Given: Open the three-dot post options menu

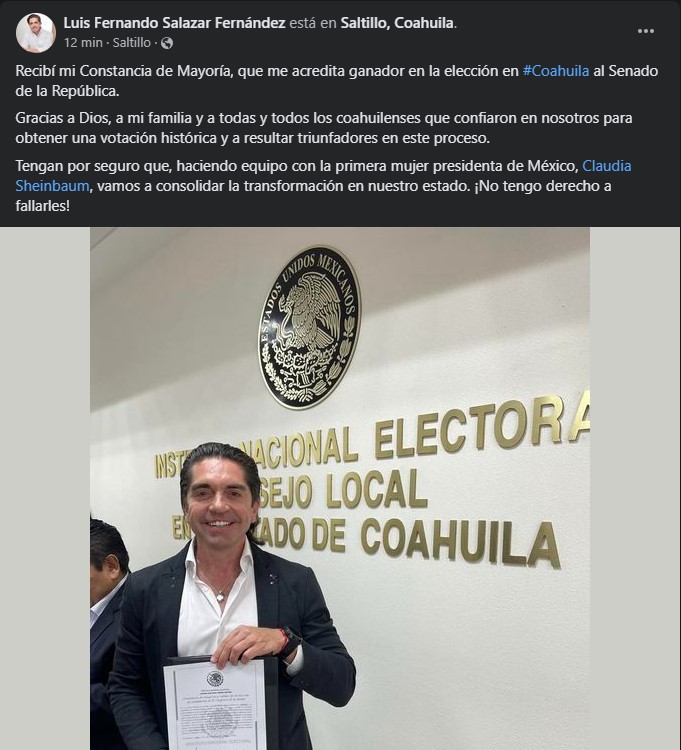Looking at the screenshot, I should (645, 32).
